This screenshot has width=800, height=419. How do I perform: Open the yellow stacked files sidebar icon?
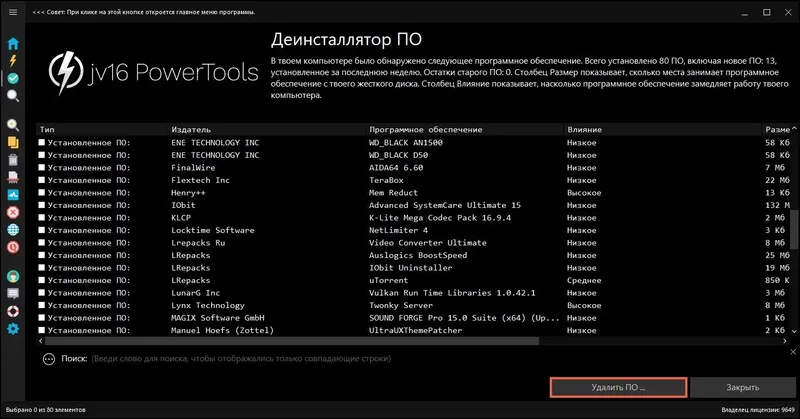click(13, 142)
